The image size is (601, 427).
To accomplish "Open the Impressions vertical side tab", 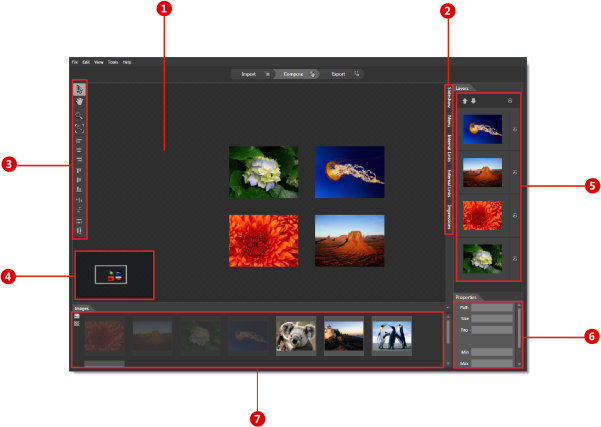I will pos(449,217).
